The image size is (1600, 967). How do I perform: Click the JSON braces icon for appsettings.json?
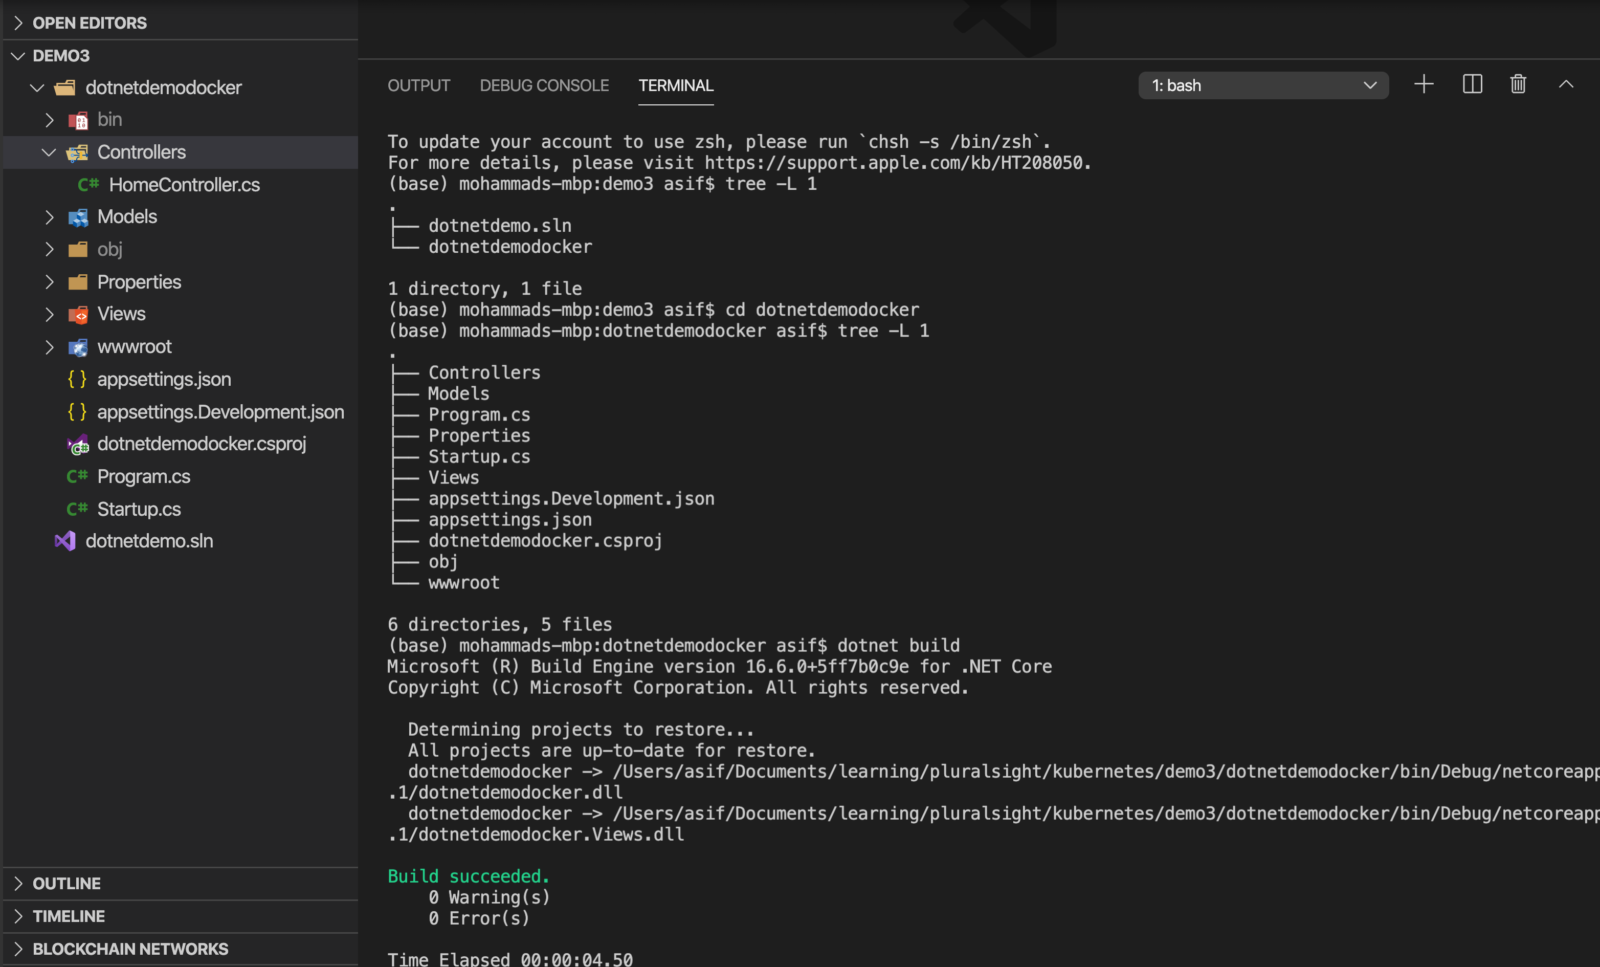(x=76, y=379)
